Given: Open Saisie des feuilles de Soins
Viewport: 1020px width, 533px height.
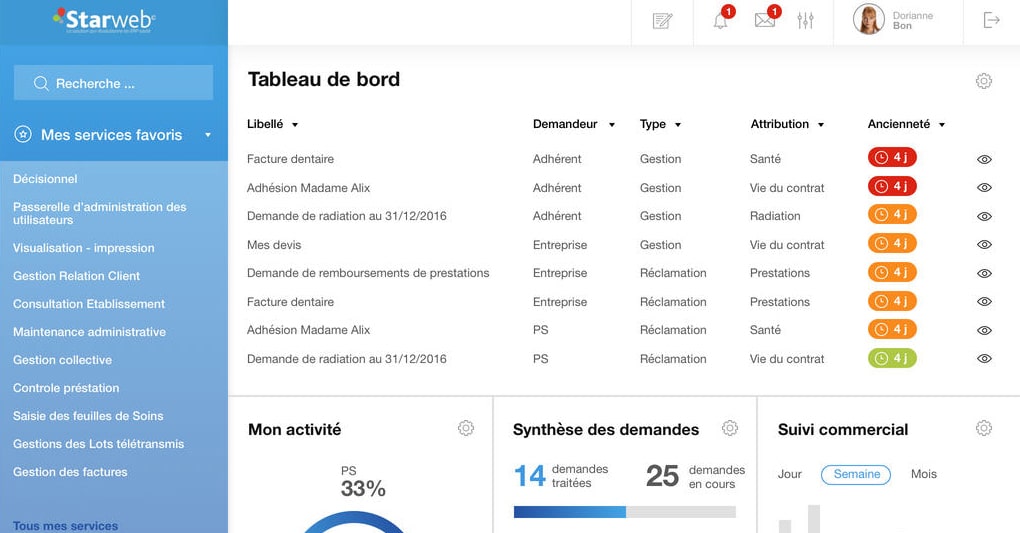Looking at the screenshot, I should (88, 416).
